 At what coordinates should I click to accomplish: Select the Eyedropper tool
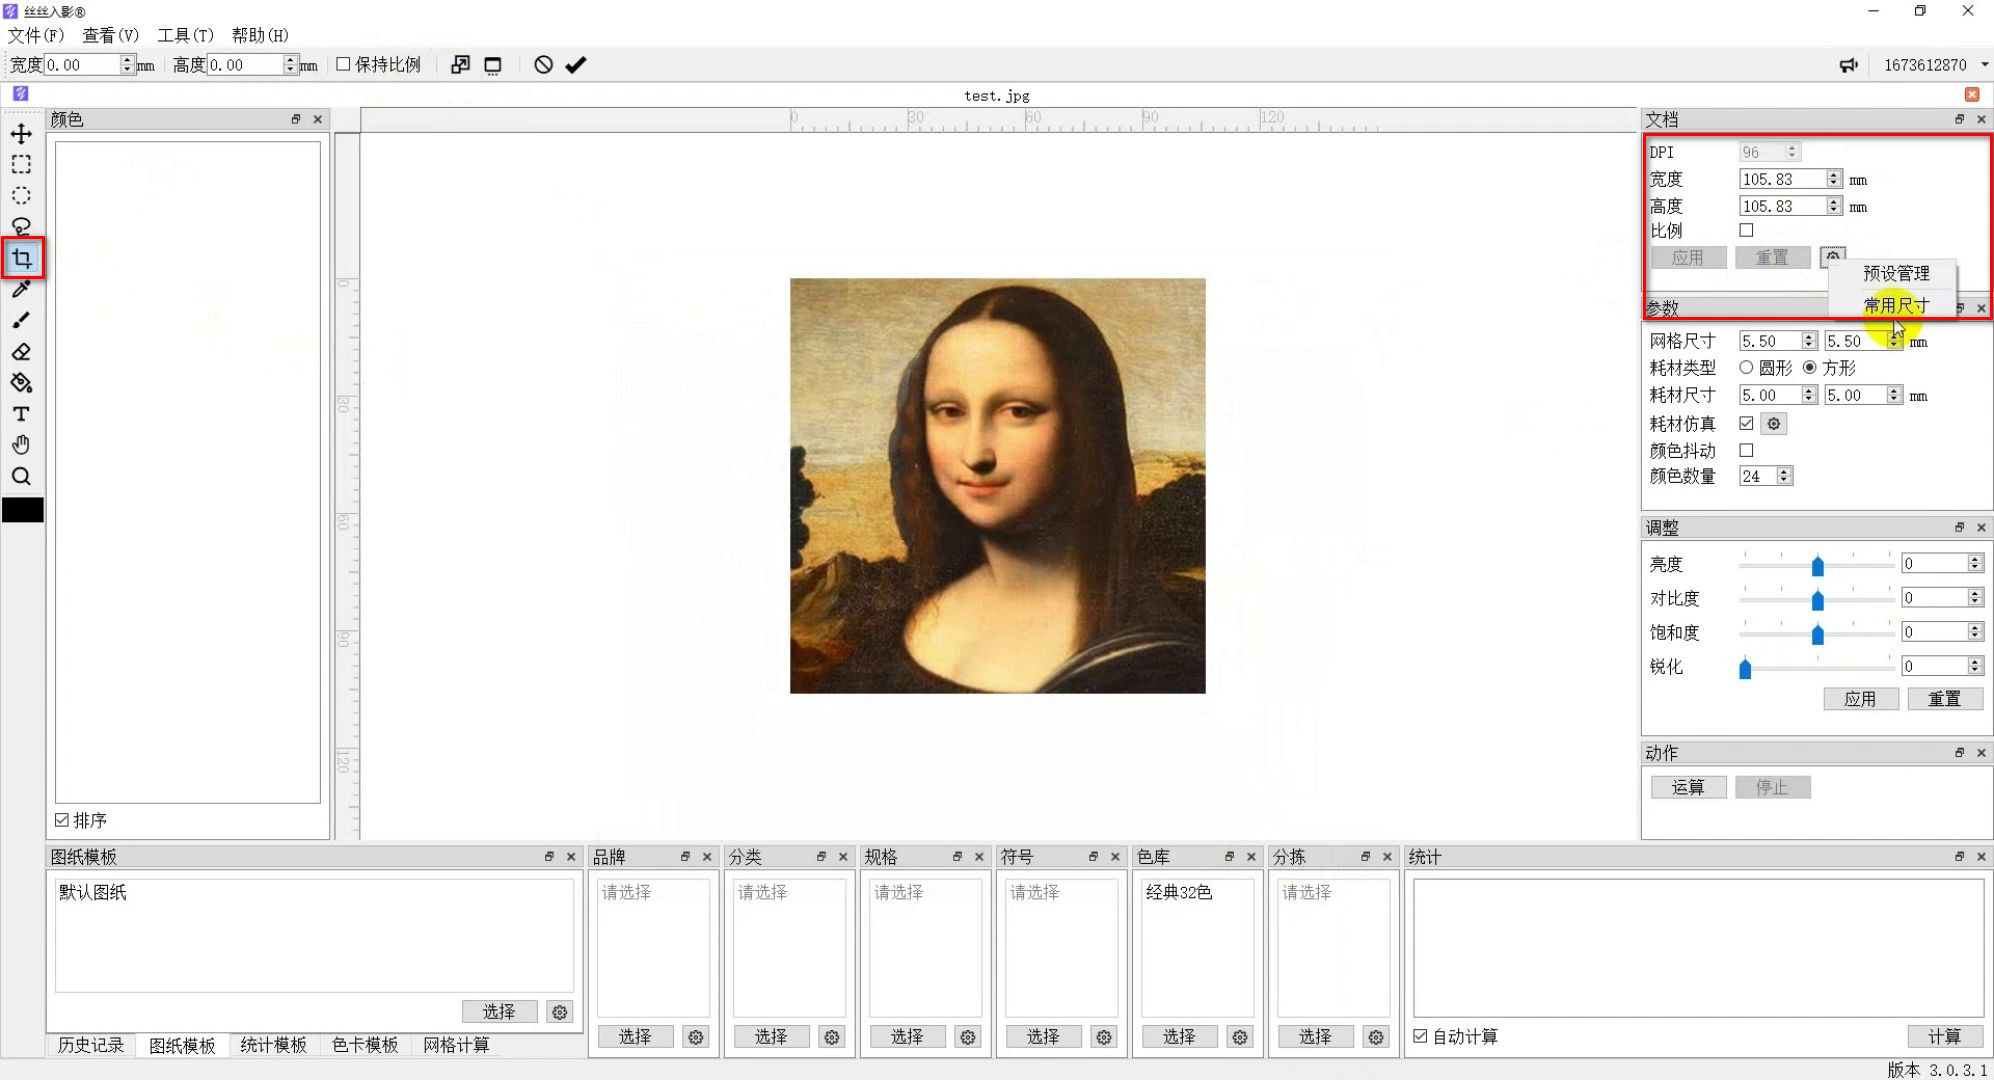[21, 289]
